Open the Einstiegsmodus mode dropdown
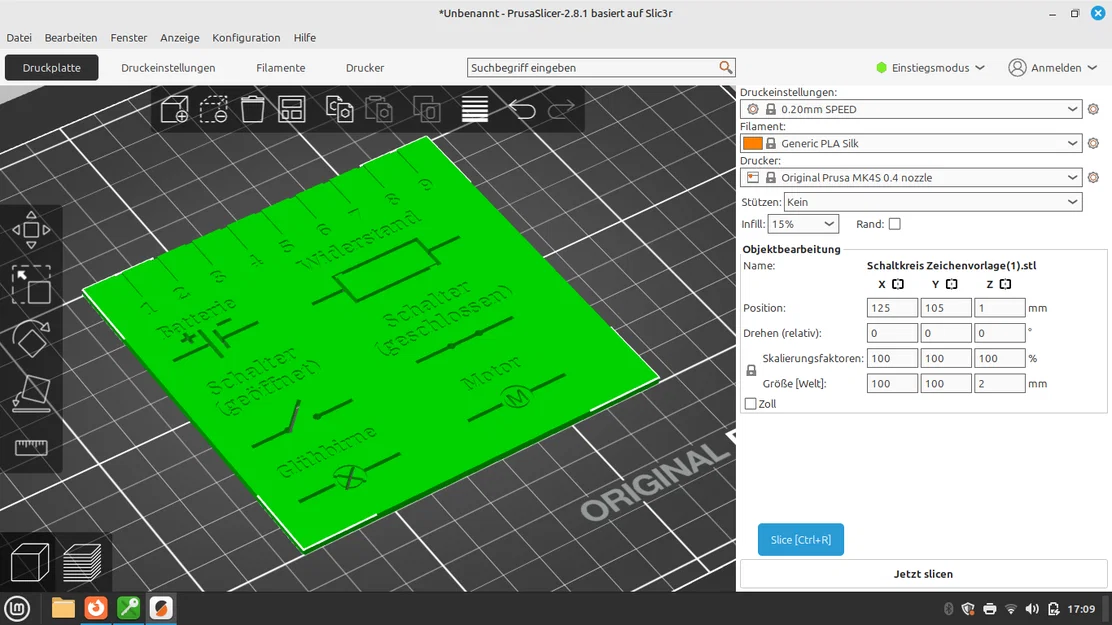Viewport: 1112px width, 625px height. point(930,67)
